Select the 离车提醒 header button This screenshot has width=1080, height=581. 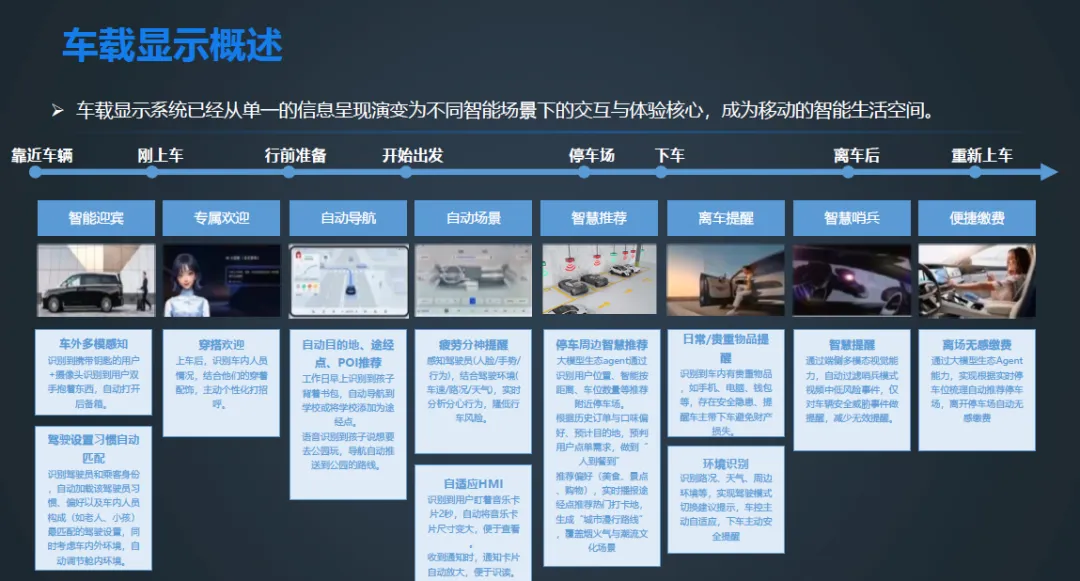[724, 217]
